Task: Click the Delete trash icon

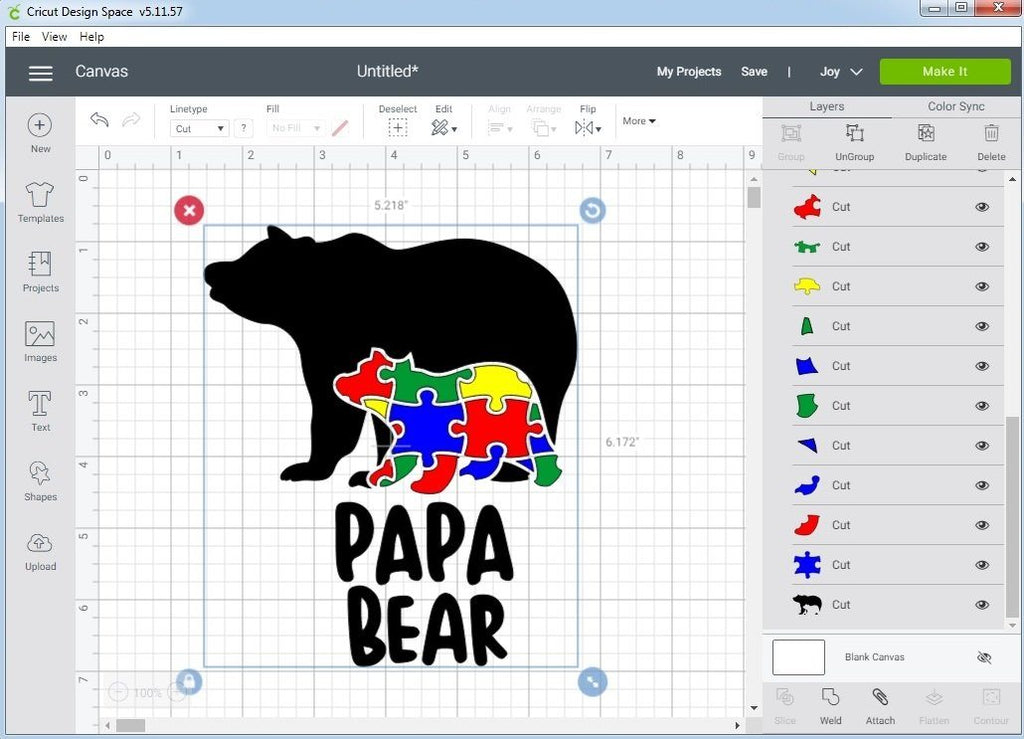Action: [991, 133]
